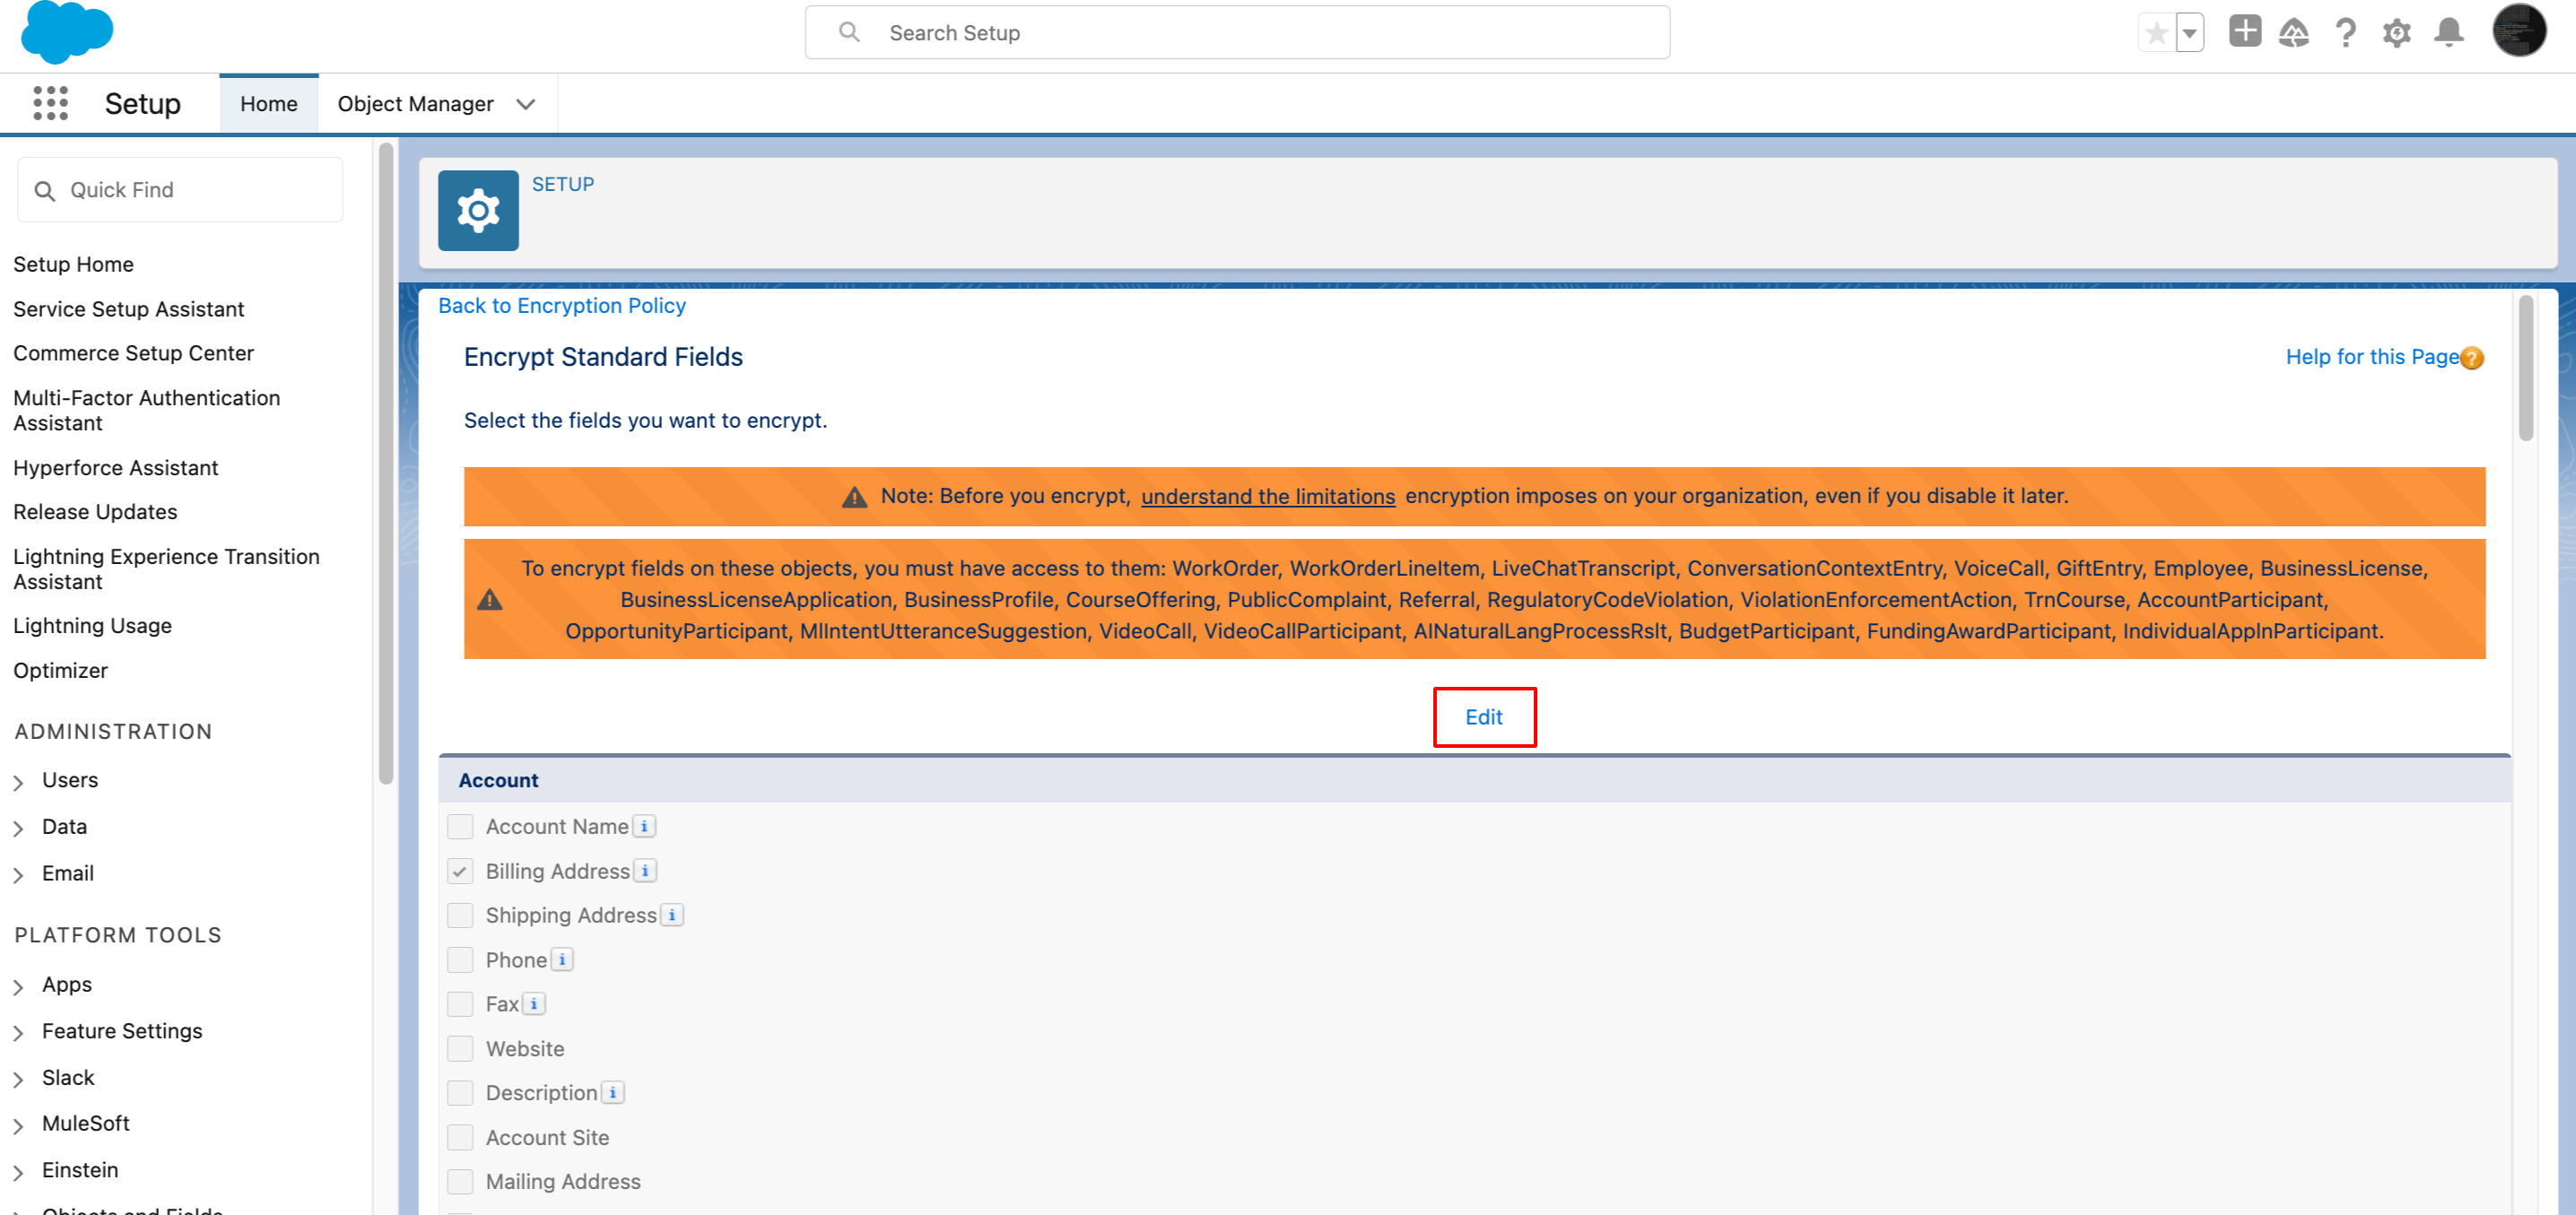Enable the Website field checkbox
The width and height of the screenshot is (2576, 1215).
[460, 1048]
